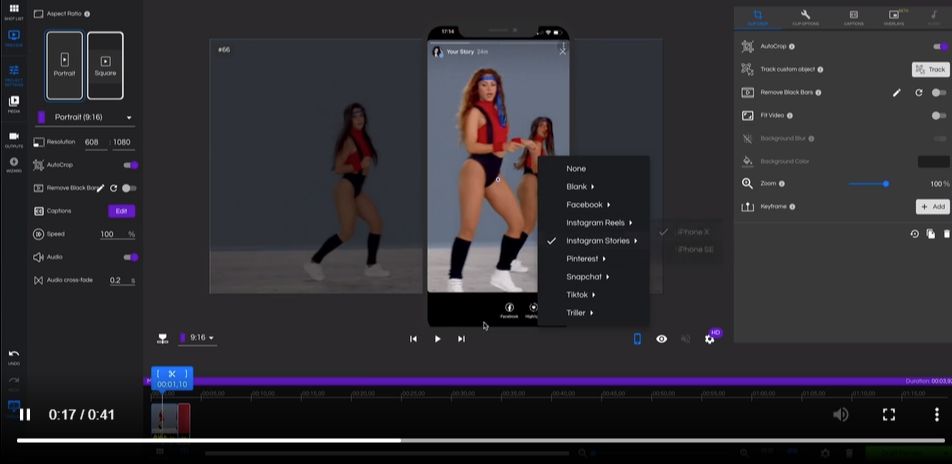The image size is (952, 464).
Task: Toggle AutoCrop in right clip panel
Action: coord(940,46)
